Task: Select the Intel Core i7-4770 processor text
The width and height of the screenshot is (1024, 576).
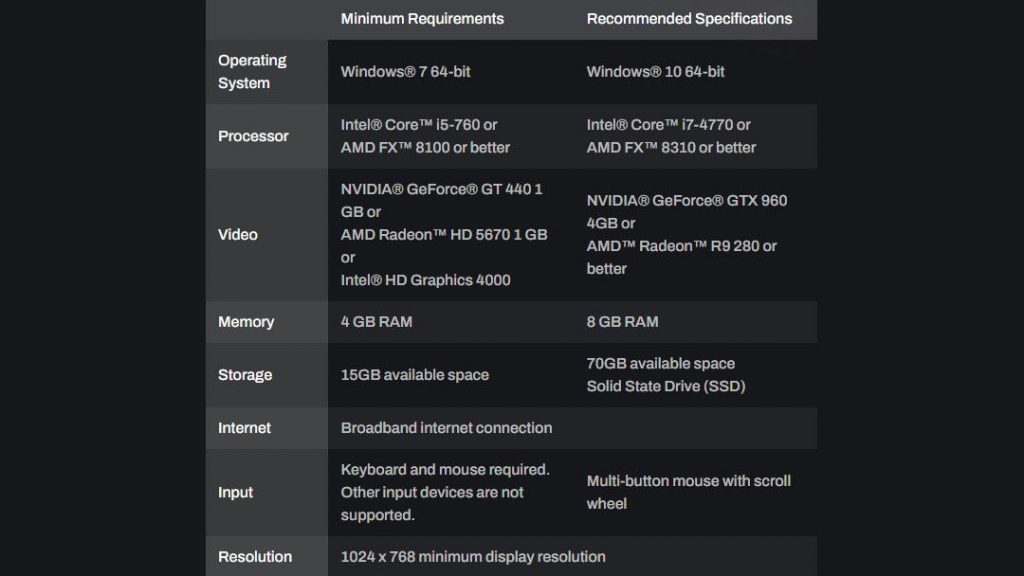Action: [x=668, y=125]
